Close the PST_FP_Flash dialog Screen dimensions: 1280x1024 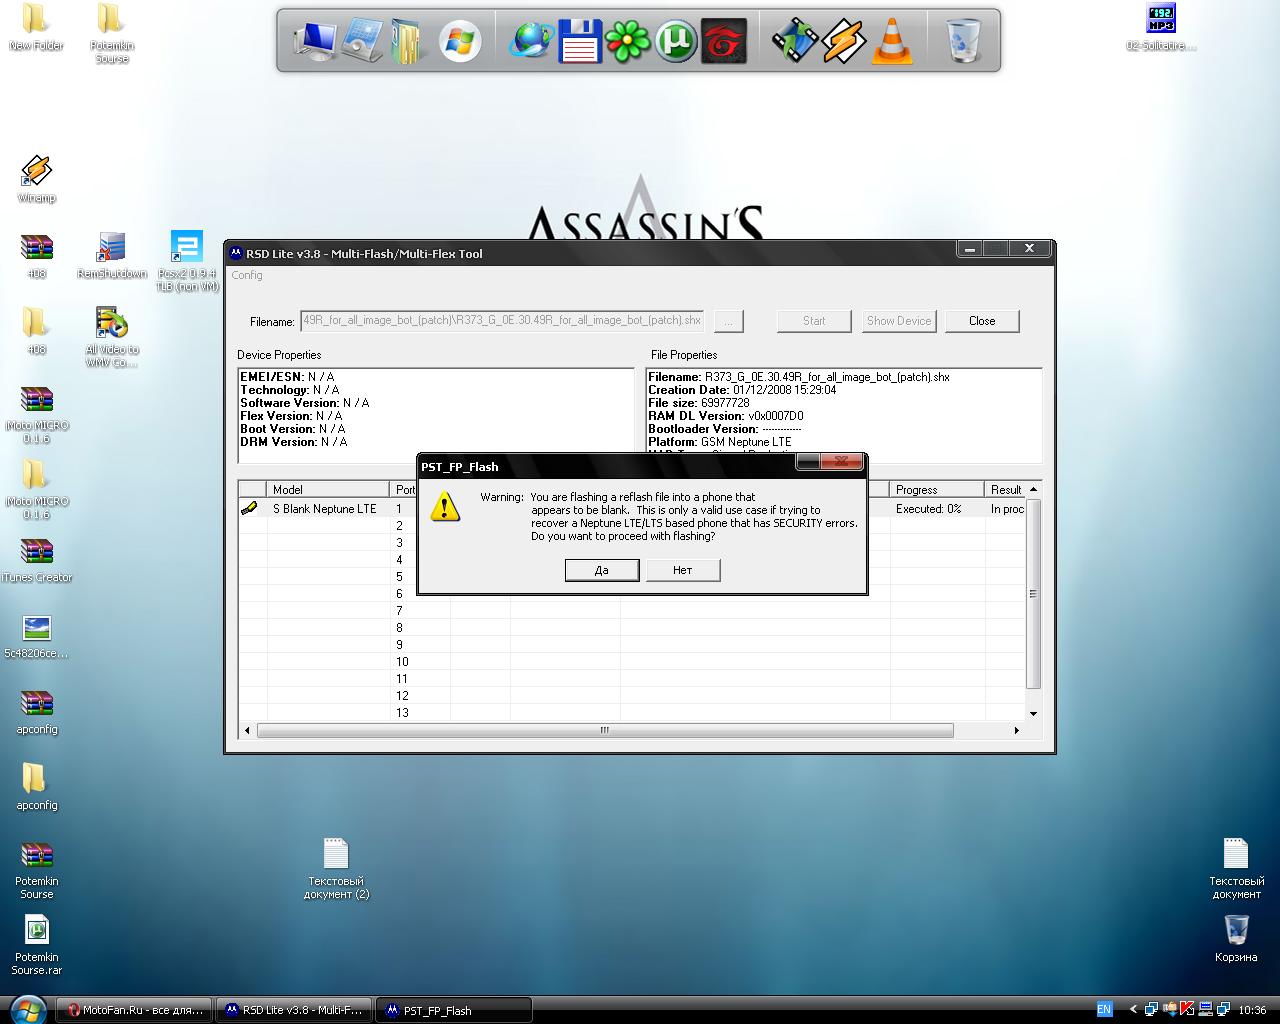(x=843, y=461)
